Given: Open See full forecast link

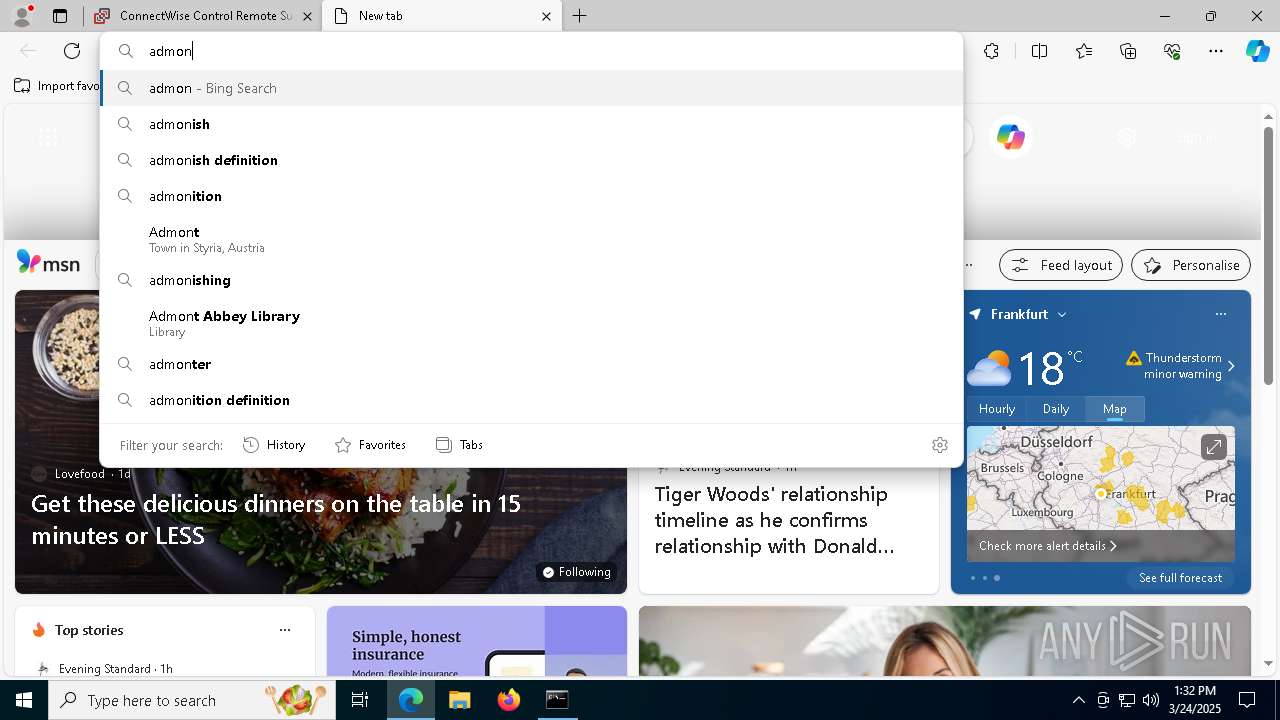Looking at the screenshot, I should coord(1180,578).
